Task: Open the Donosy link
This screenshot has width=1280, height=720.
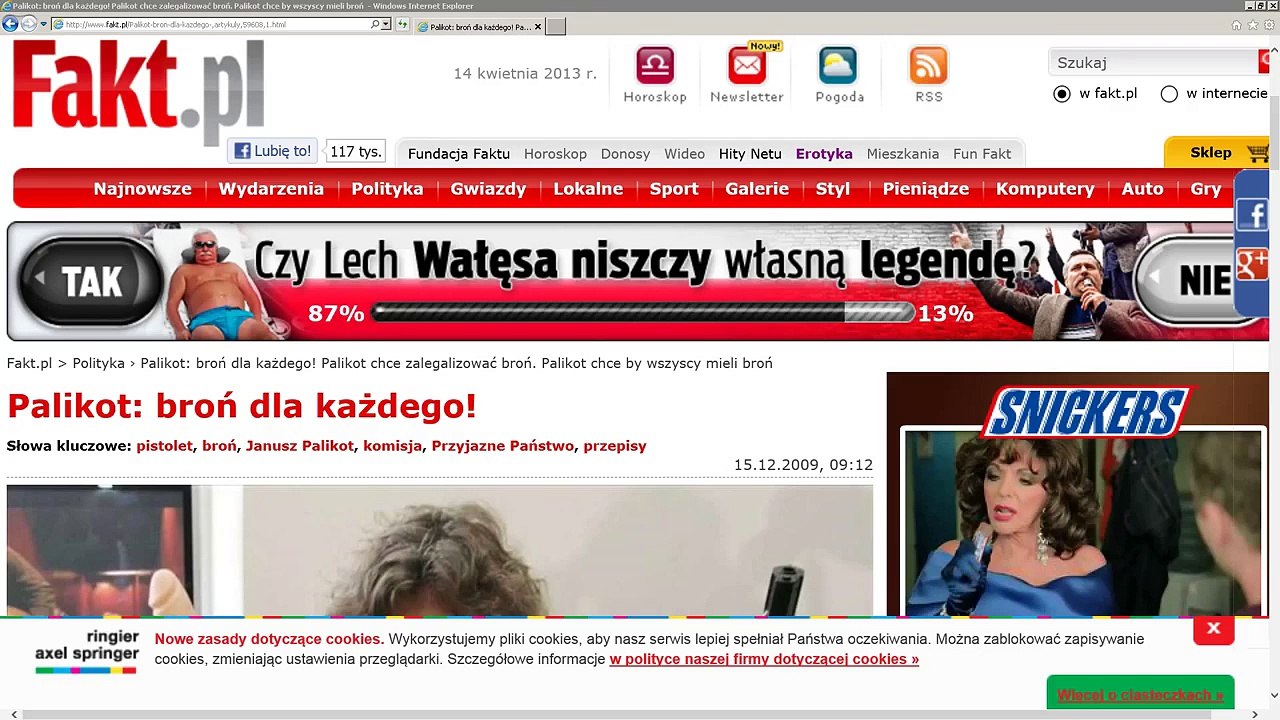Action: tap(625, 154)
